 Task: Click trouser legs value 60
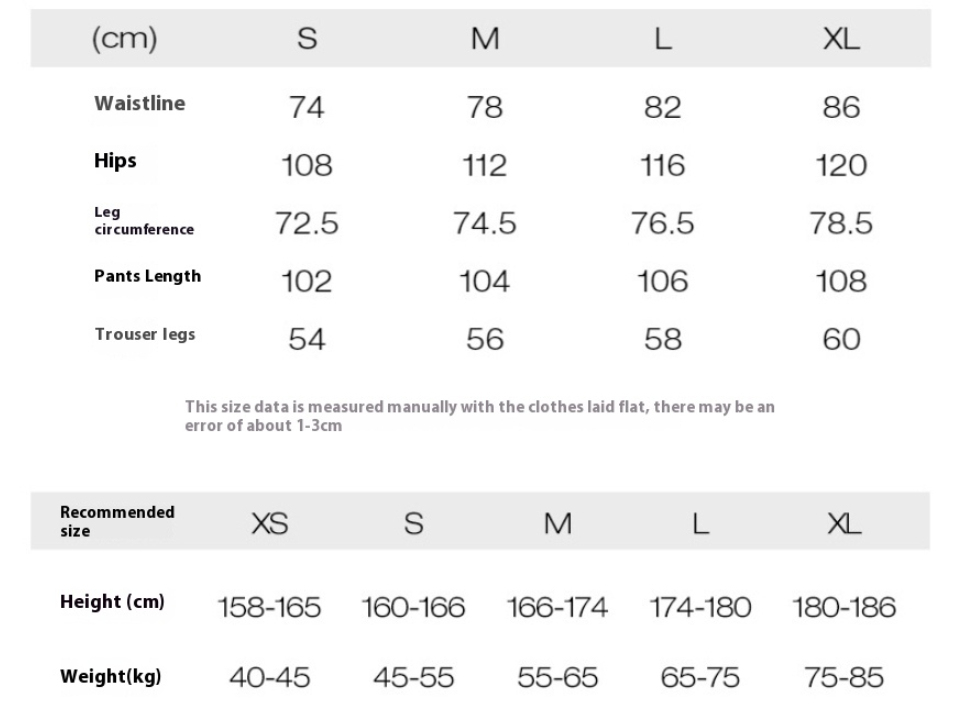tap(841, 339)
